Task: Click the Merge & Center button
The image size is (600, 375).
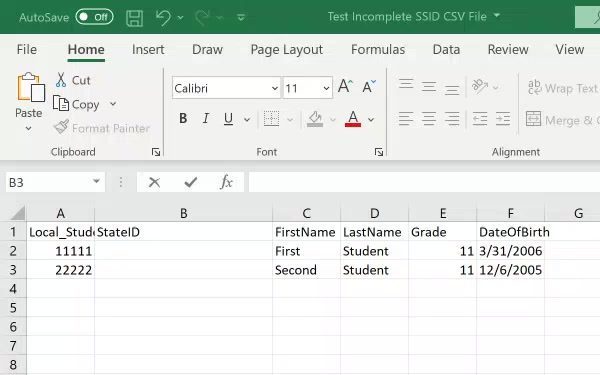Action: 562,119
